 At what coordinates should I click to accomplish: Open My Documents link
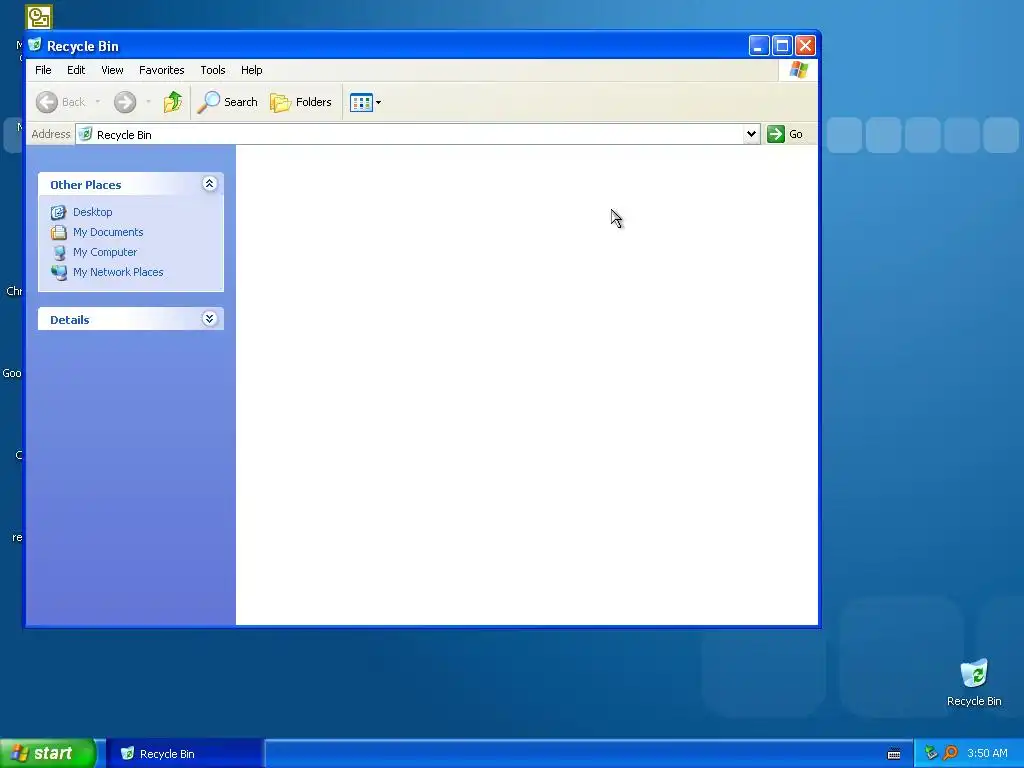[108, 232]
